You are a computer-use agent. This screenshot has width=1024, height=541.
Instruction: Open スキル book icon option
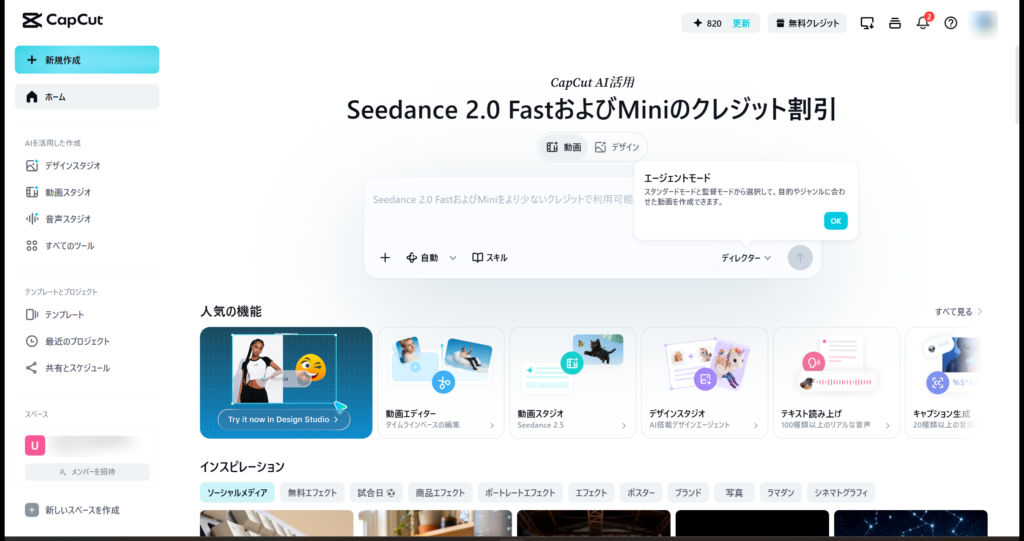[490, 257]
